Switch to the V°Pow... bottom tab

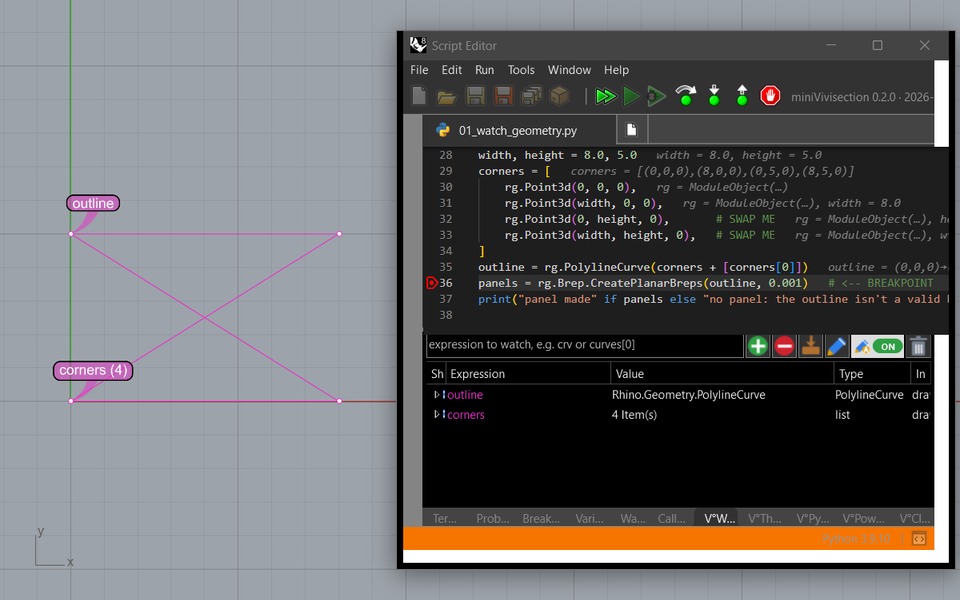(x=863, y=519)
